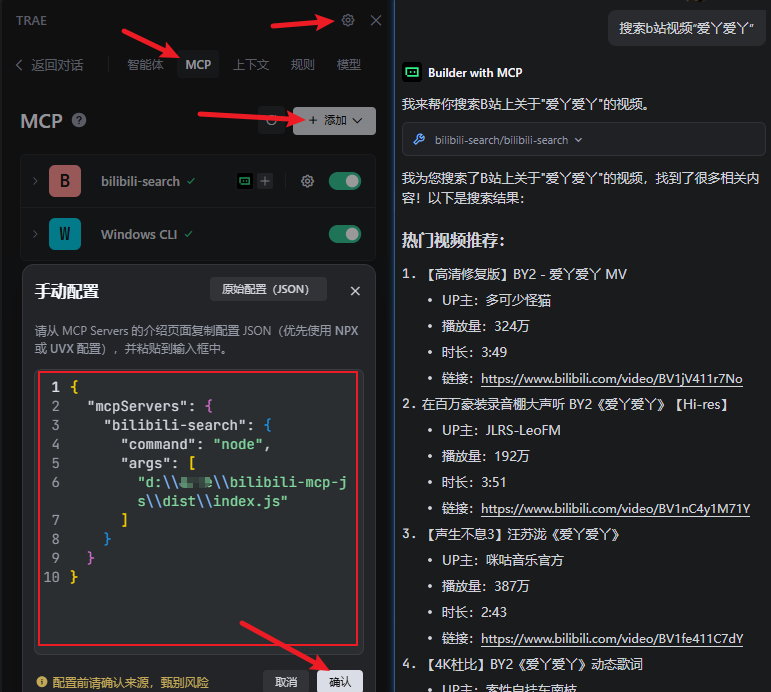Click the user message 搜索b站视频

(686, 29)
